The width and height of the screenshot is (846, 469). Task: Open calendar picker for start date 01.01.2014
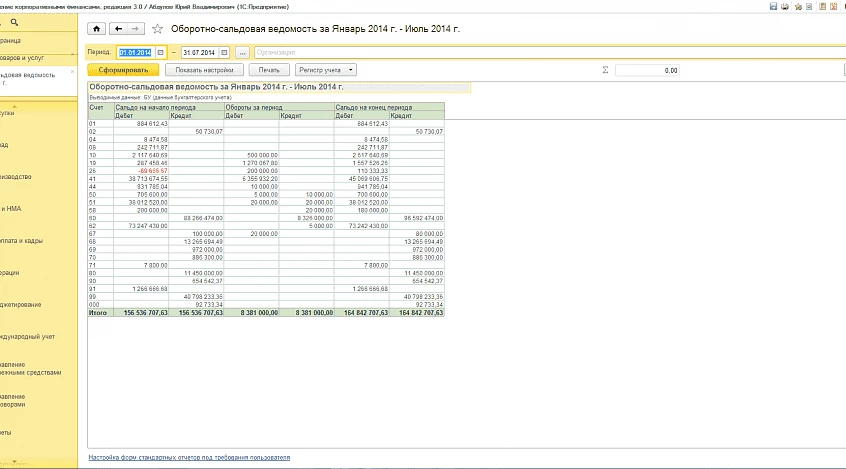(160, 52)
